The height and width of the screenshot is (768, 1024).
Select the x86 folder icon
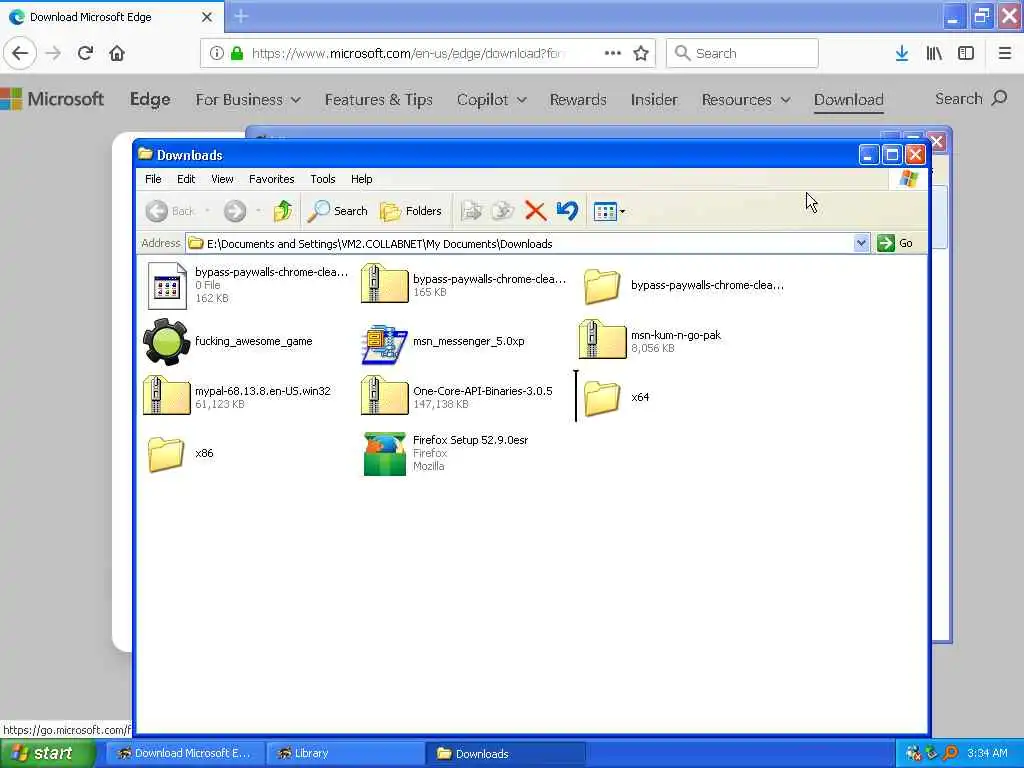tap(166, 454)
